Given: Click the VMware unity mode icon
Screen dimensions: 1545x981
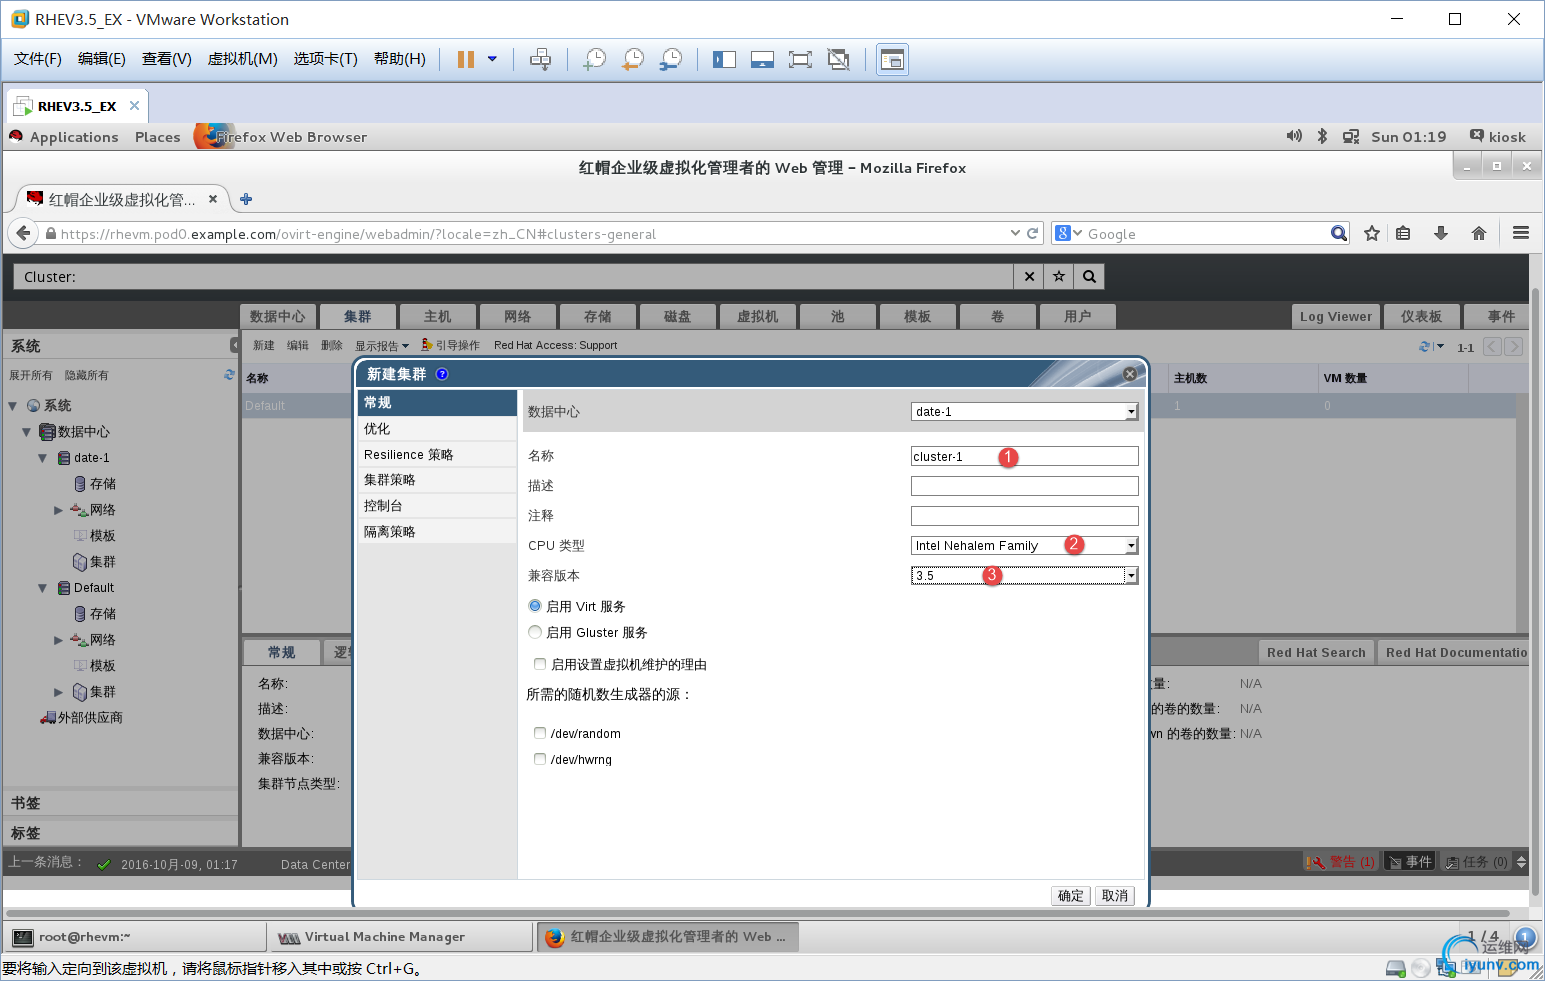Looking at the screenshot, I should (x=839, y=59).
